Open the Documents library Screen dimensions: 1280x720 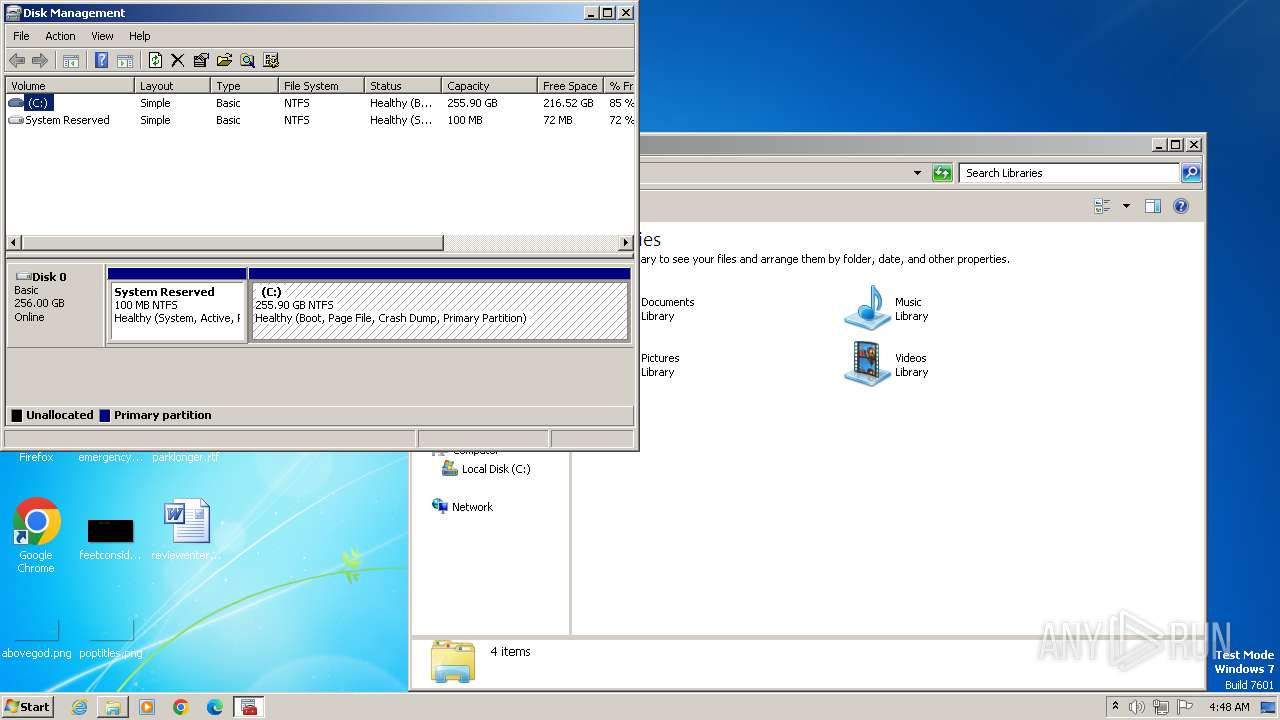[667, 309]
